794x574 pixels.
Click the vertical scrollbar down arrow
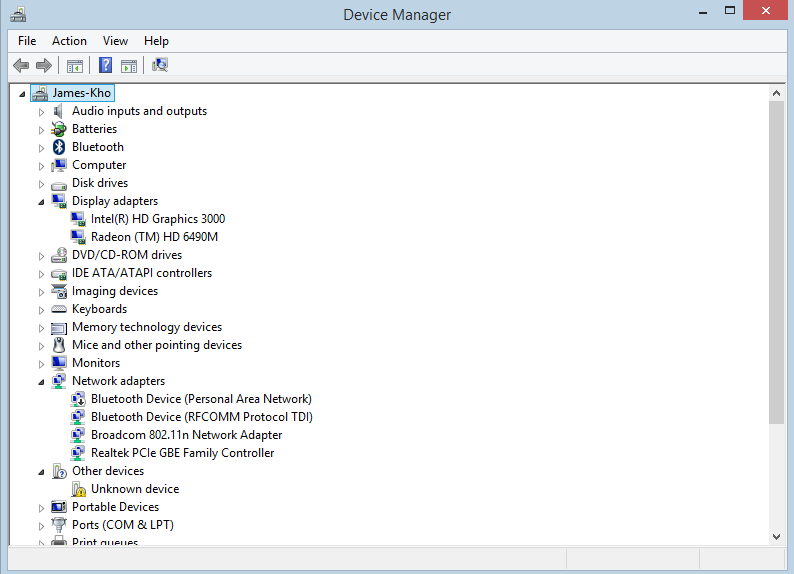pyautogui.click(x=777, y=537)
